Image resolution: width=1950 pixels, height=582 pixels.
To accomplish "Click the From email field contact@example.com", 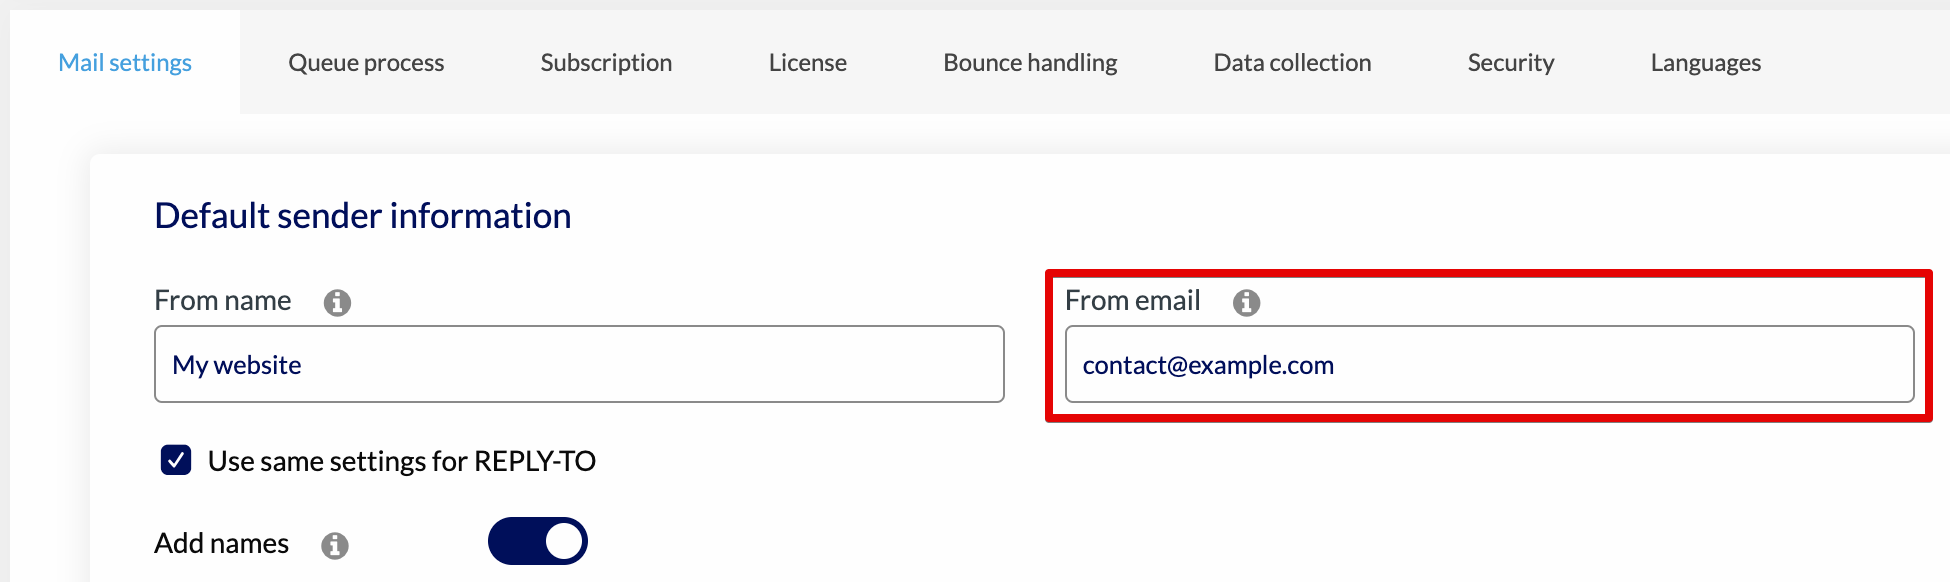I will click(1490, 364).
